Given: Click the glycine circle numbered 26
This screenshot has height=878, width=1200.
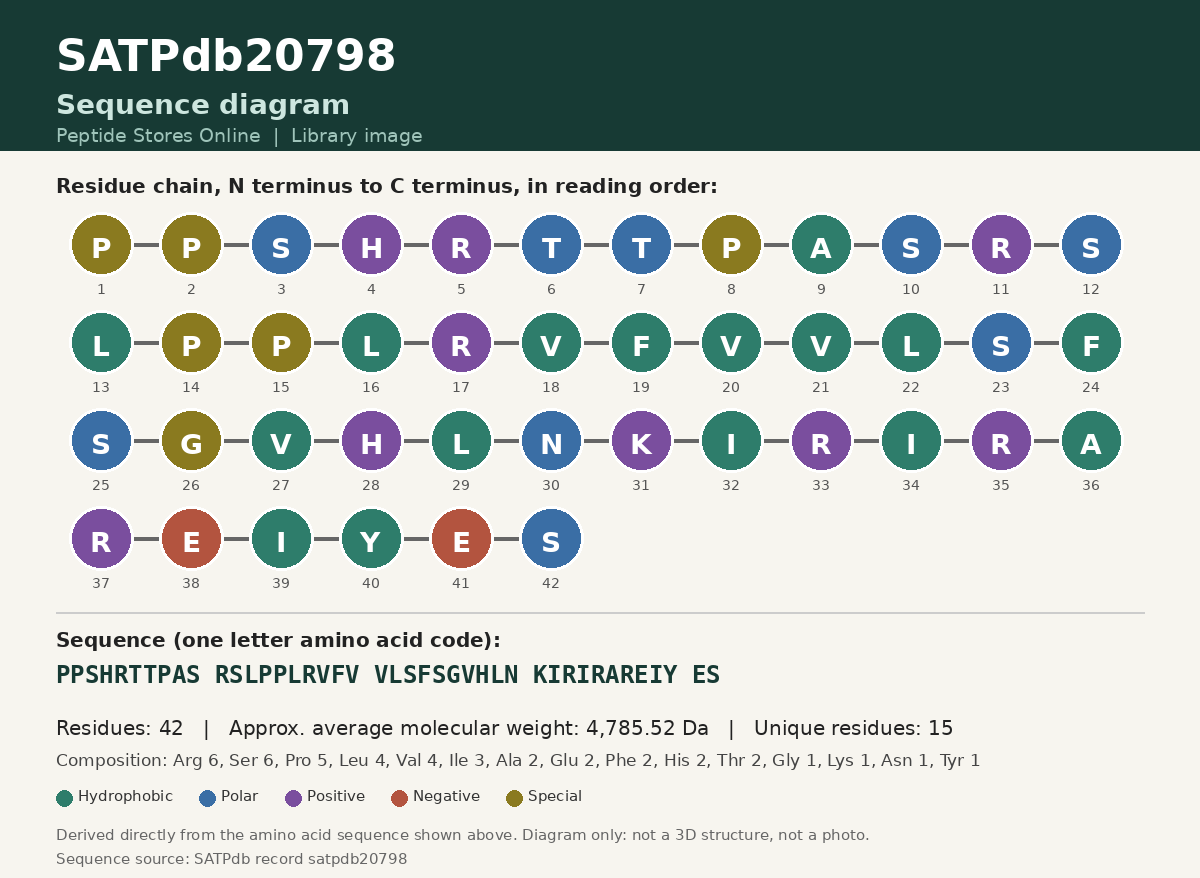Looking at the screenshot, I should tap(191, 441).
